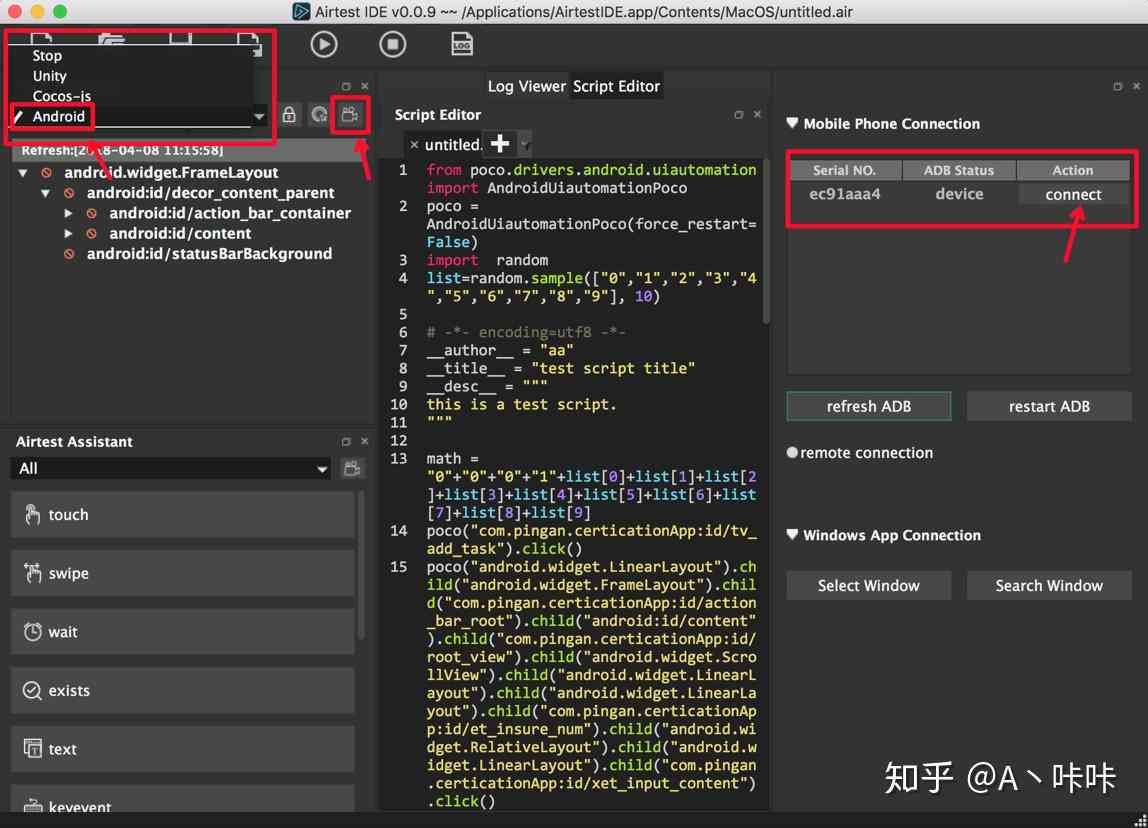The image size is (1148, 828).
Task: Click the script editor vertical scrollbar
Action: 767,242
